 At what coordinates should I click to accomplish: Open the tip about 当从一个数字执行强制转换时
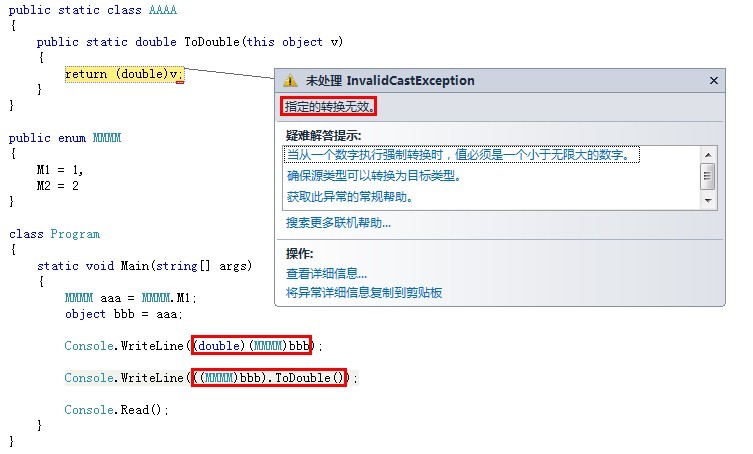461,155
